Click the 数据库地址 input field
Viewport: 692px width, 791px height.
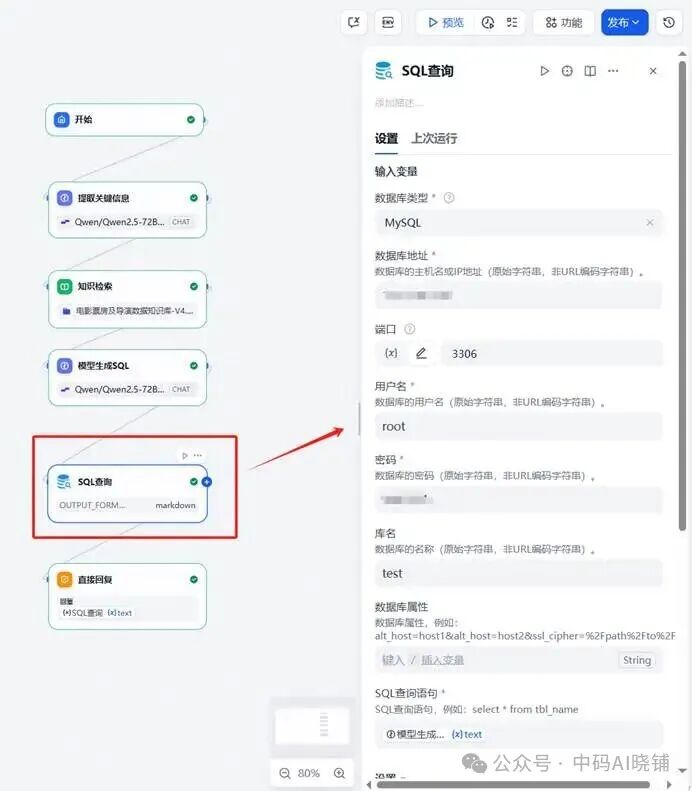(518, 296)
